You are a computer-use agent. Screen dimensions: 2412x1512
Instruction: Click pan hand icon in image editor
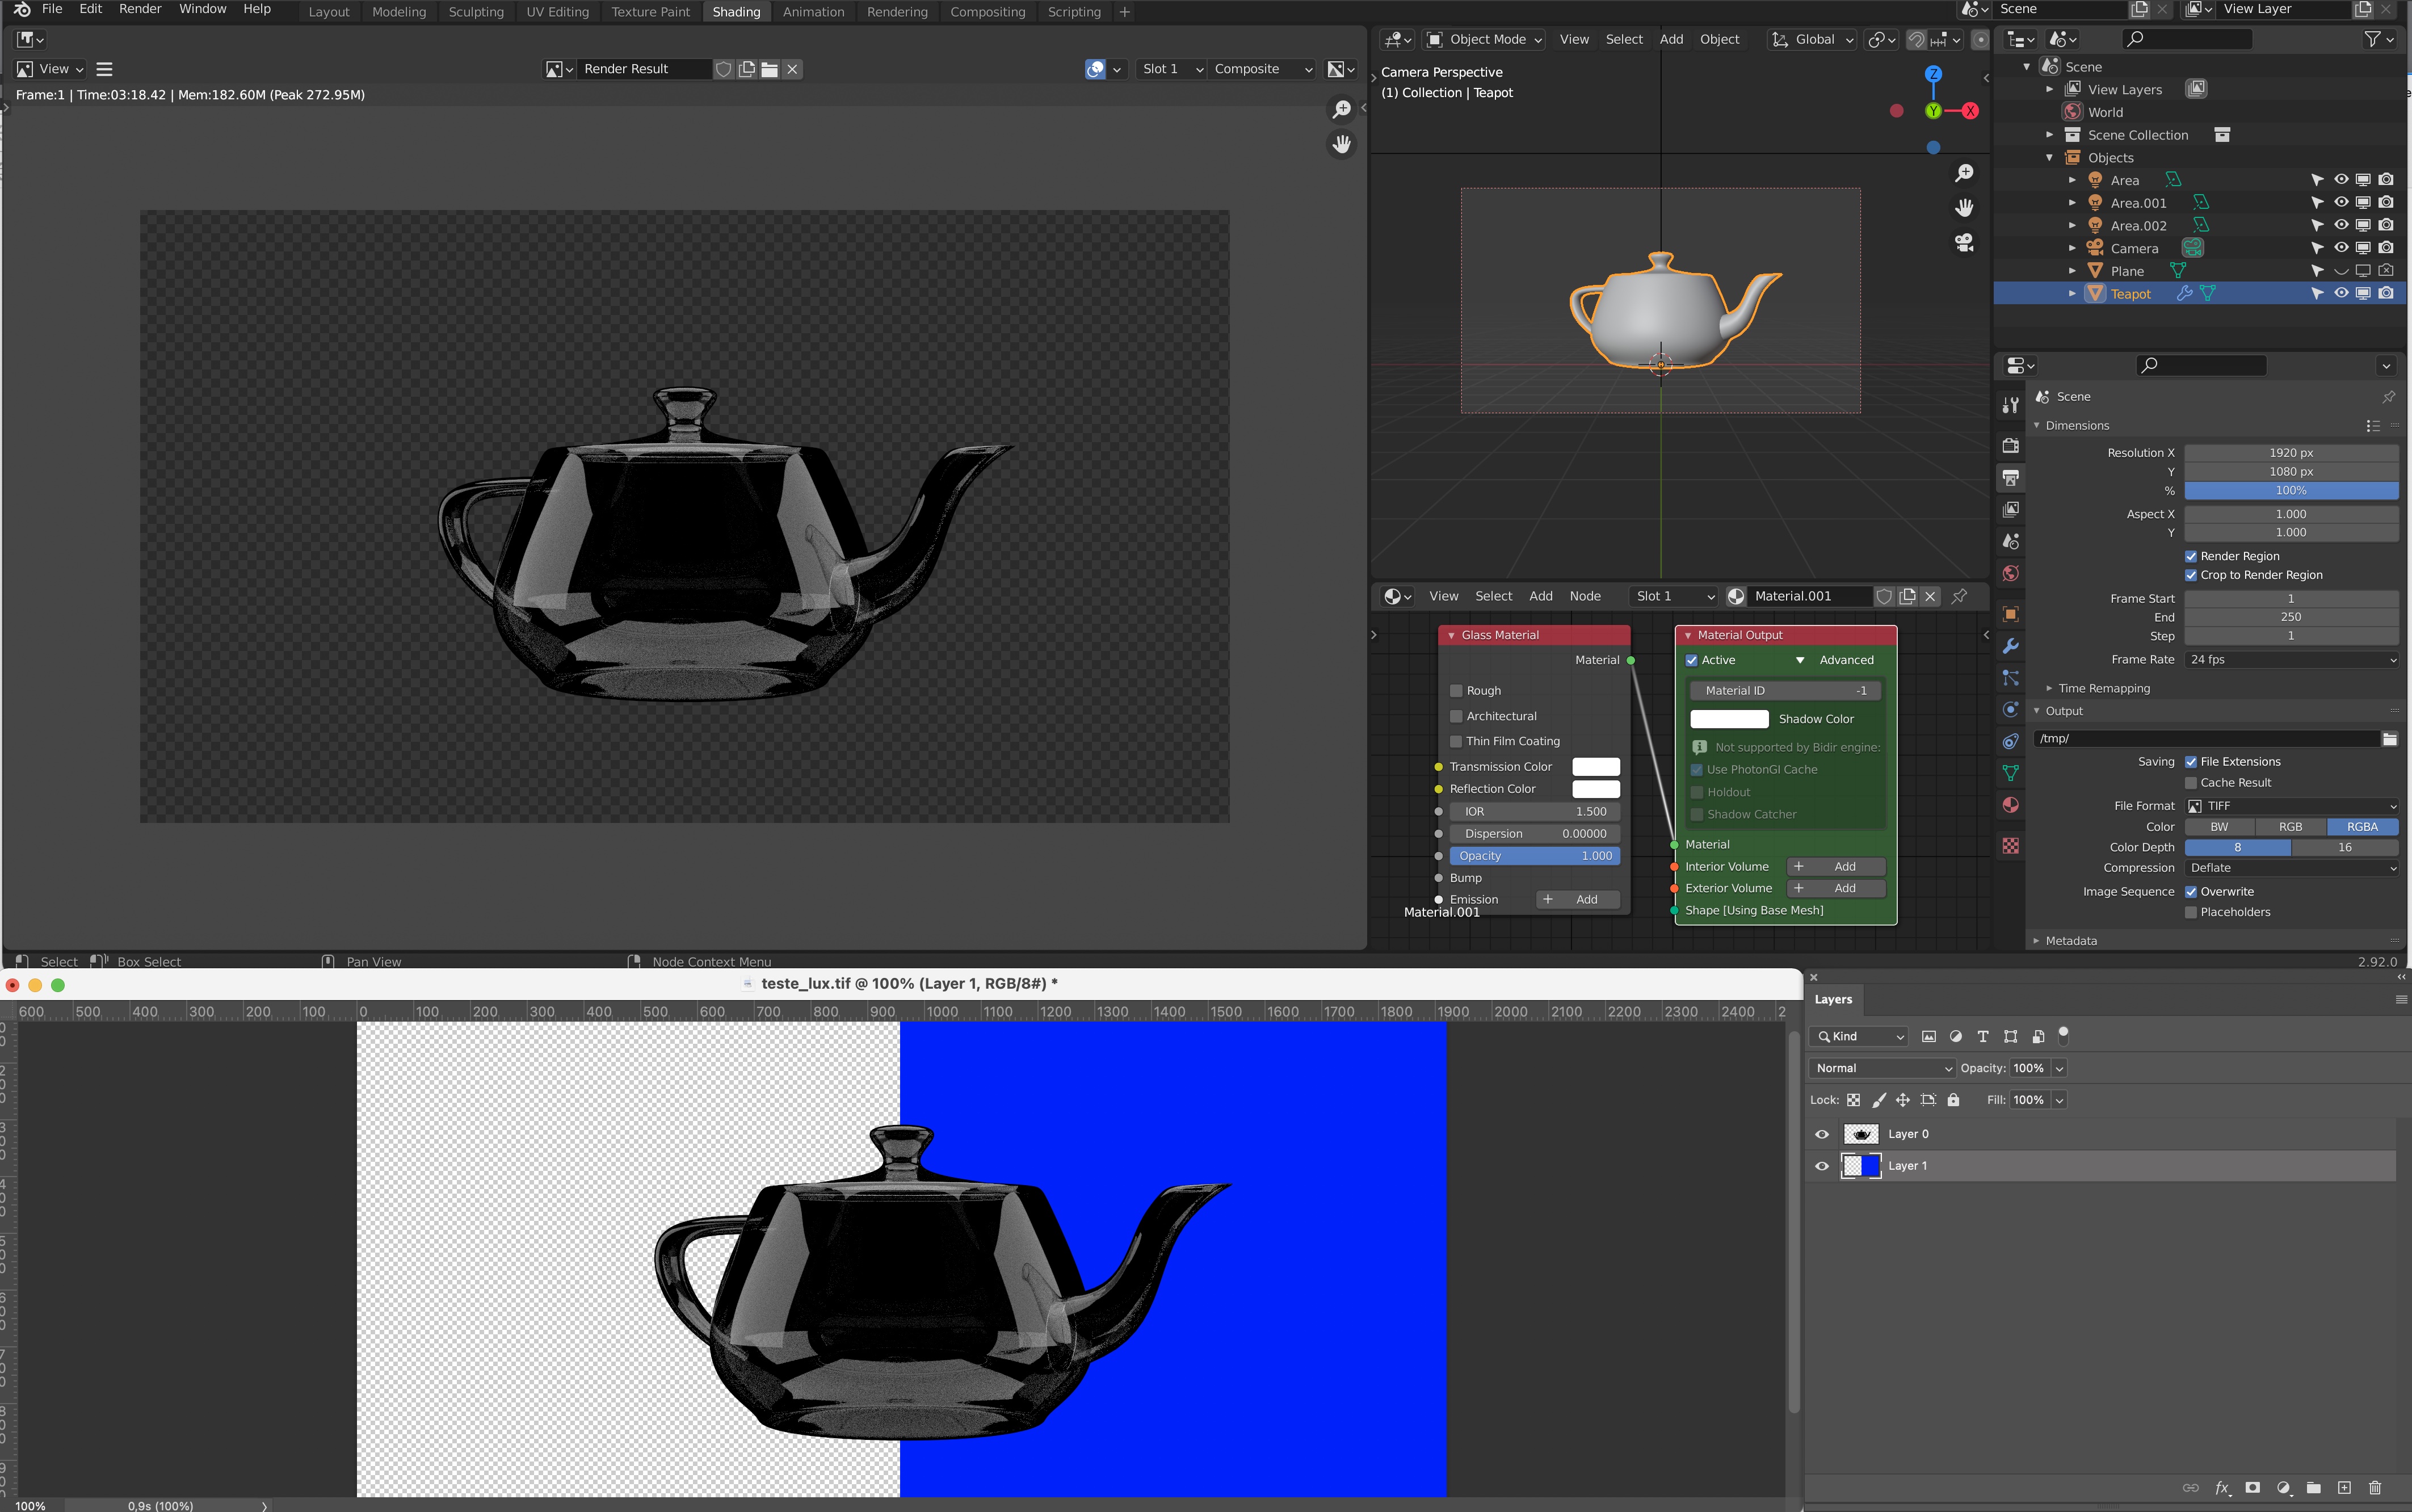click(x=1341, y=145)
